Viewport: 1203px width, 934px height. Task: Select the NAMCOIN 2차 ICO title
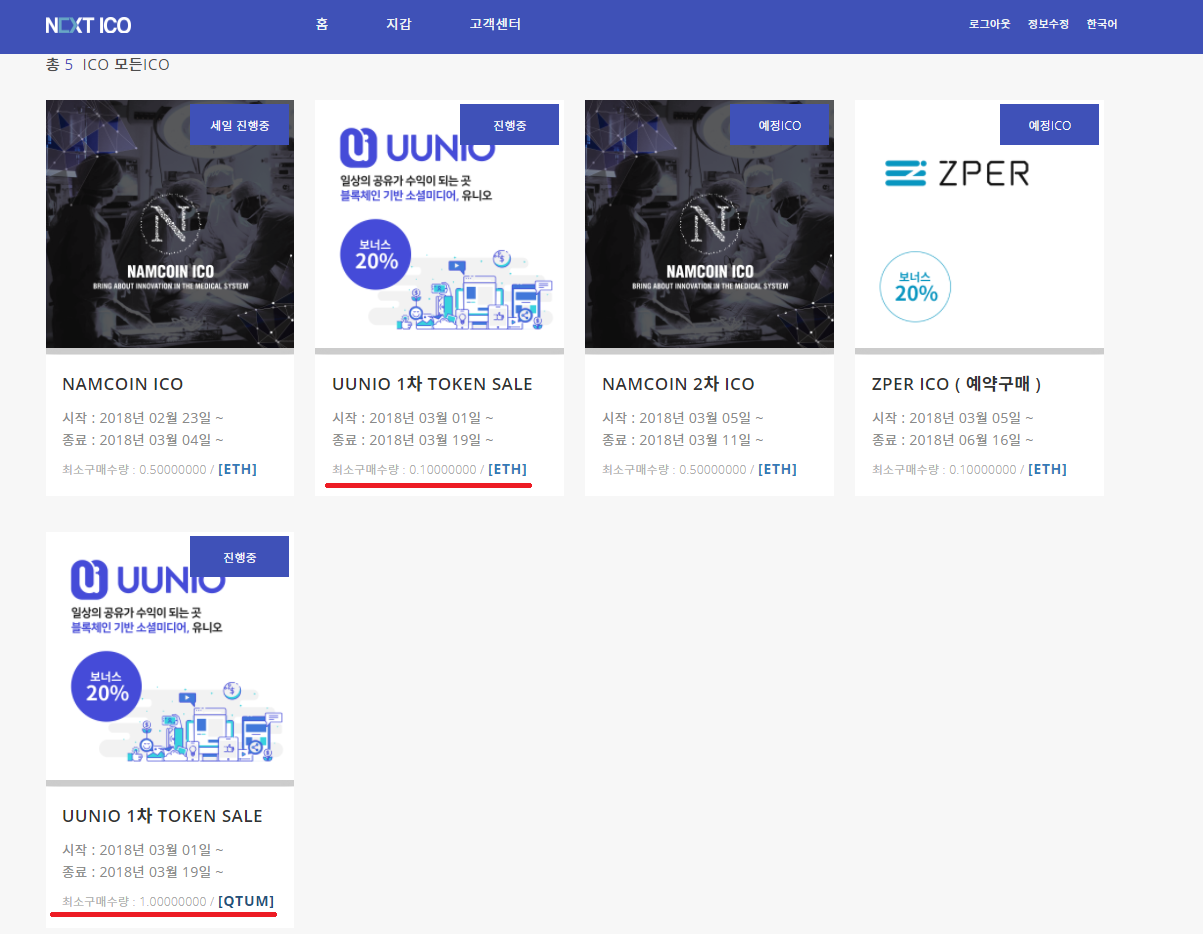tap(678, 384)
